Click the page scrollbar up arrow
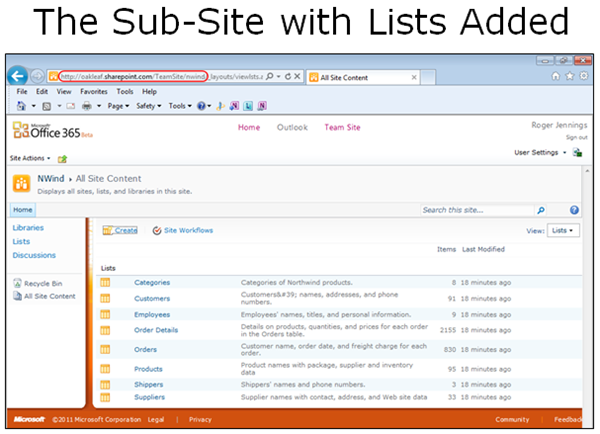Image resolution: width=600 pixels, height=434 pixels. (x=587, y=171)
